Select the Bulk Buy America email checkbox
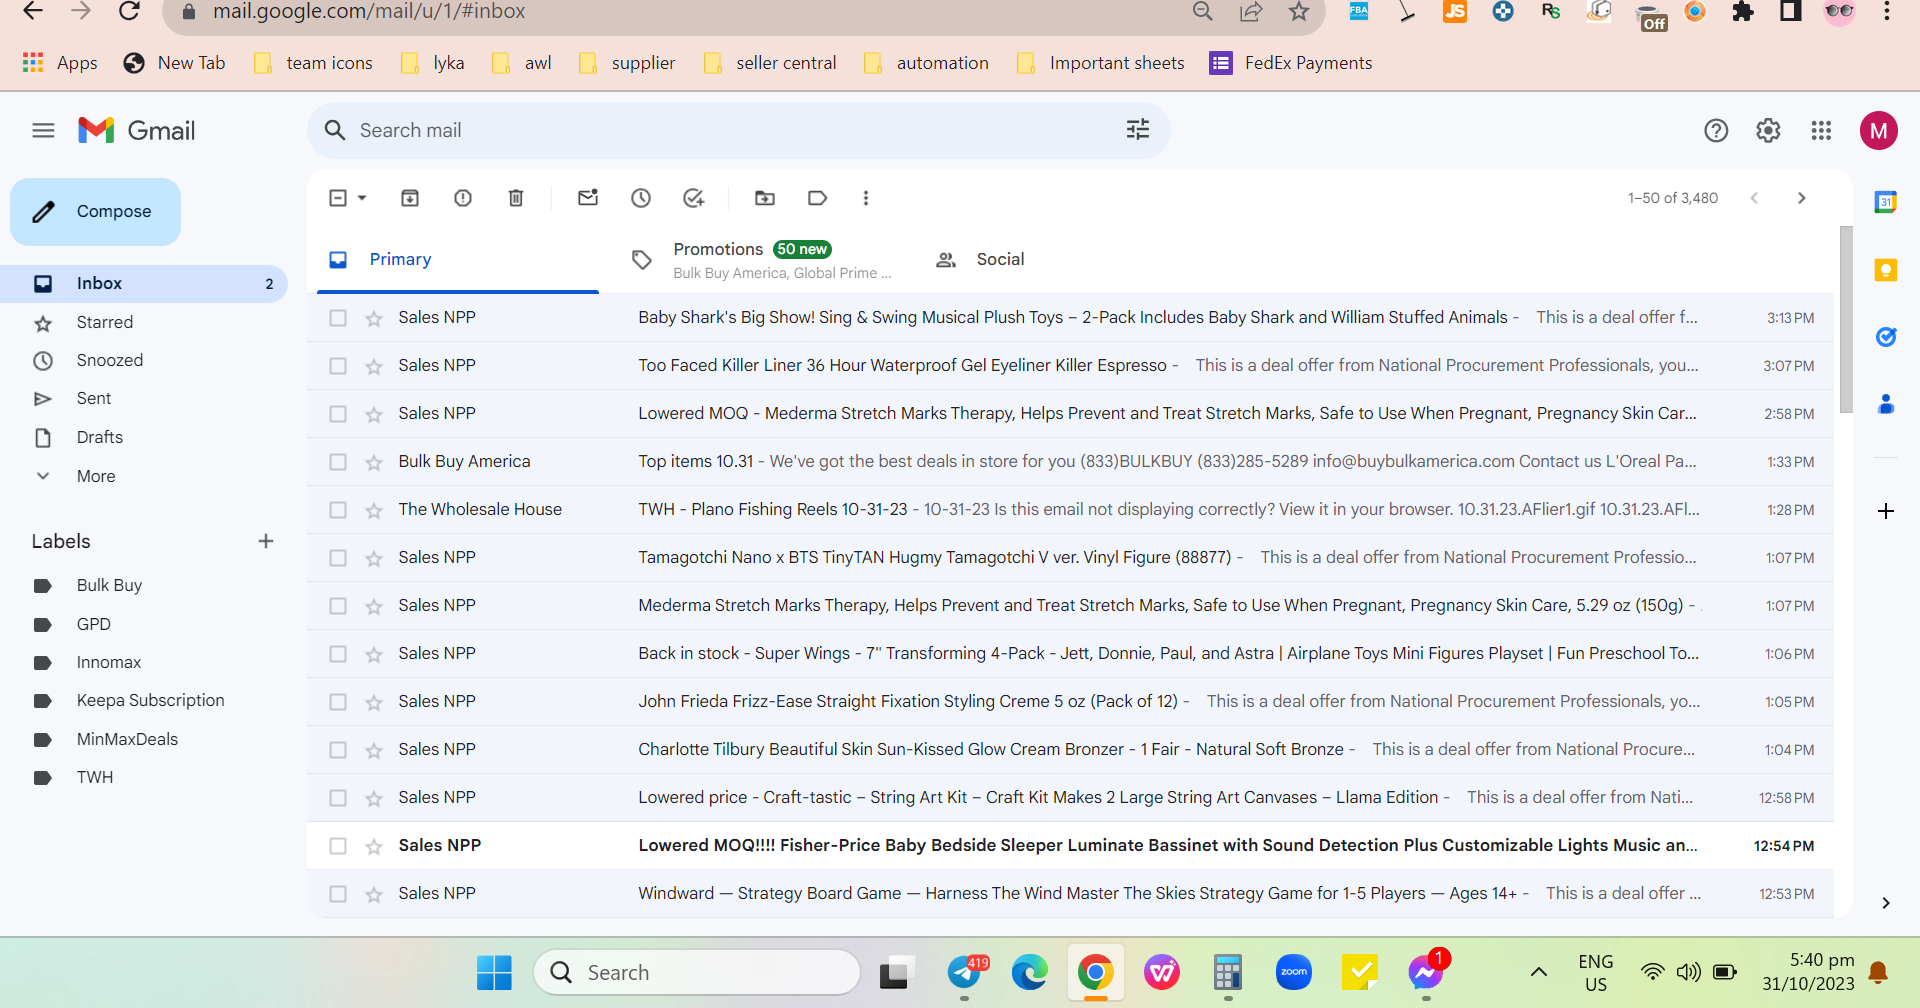 coord(338,462)
